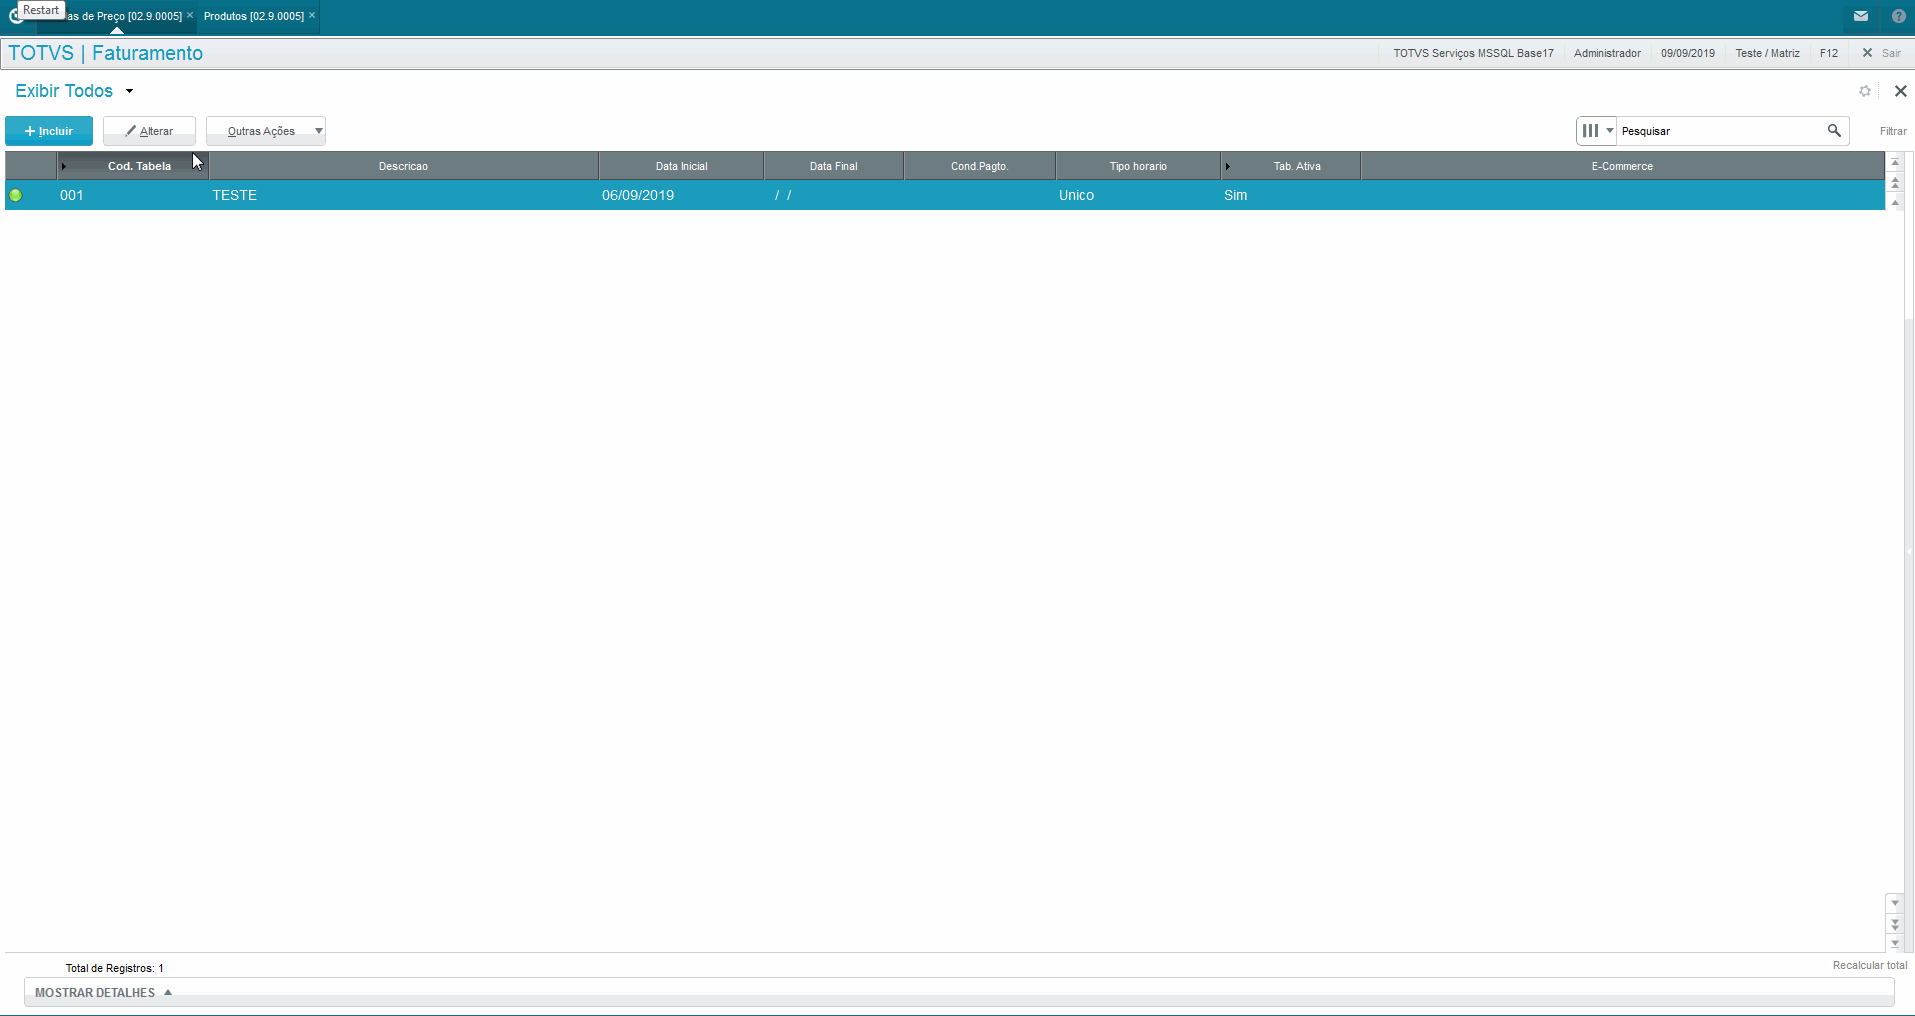Click the Incluir button
Image resolution: width=1915 pixels, height=1016 pixels.
(49, 131)
